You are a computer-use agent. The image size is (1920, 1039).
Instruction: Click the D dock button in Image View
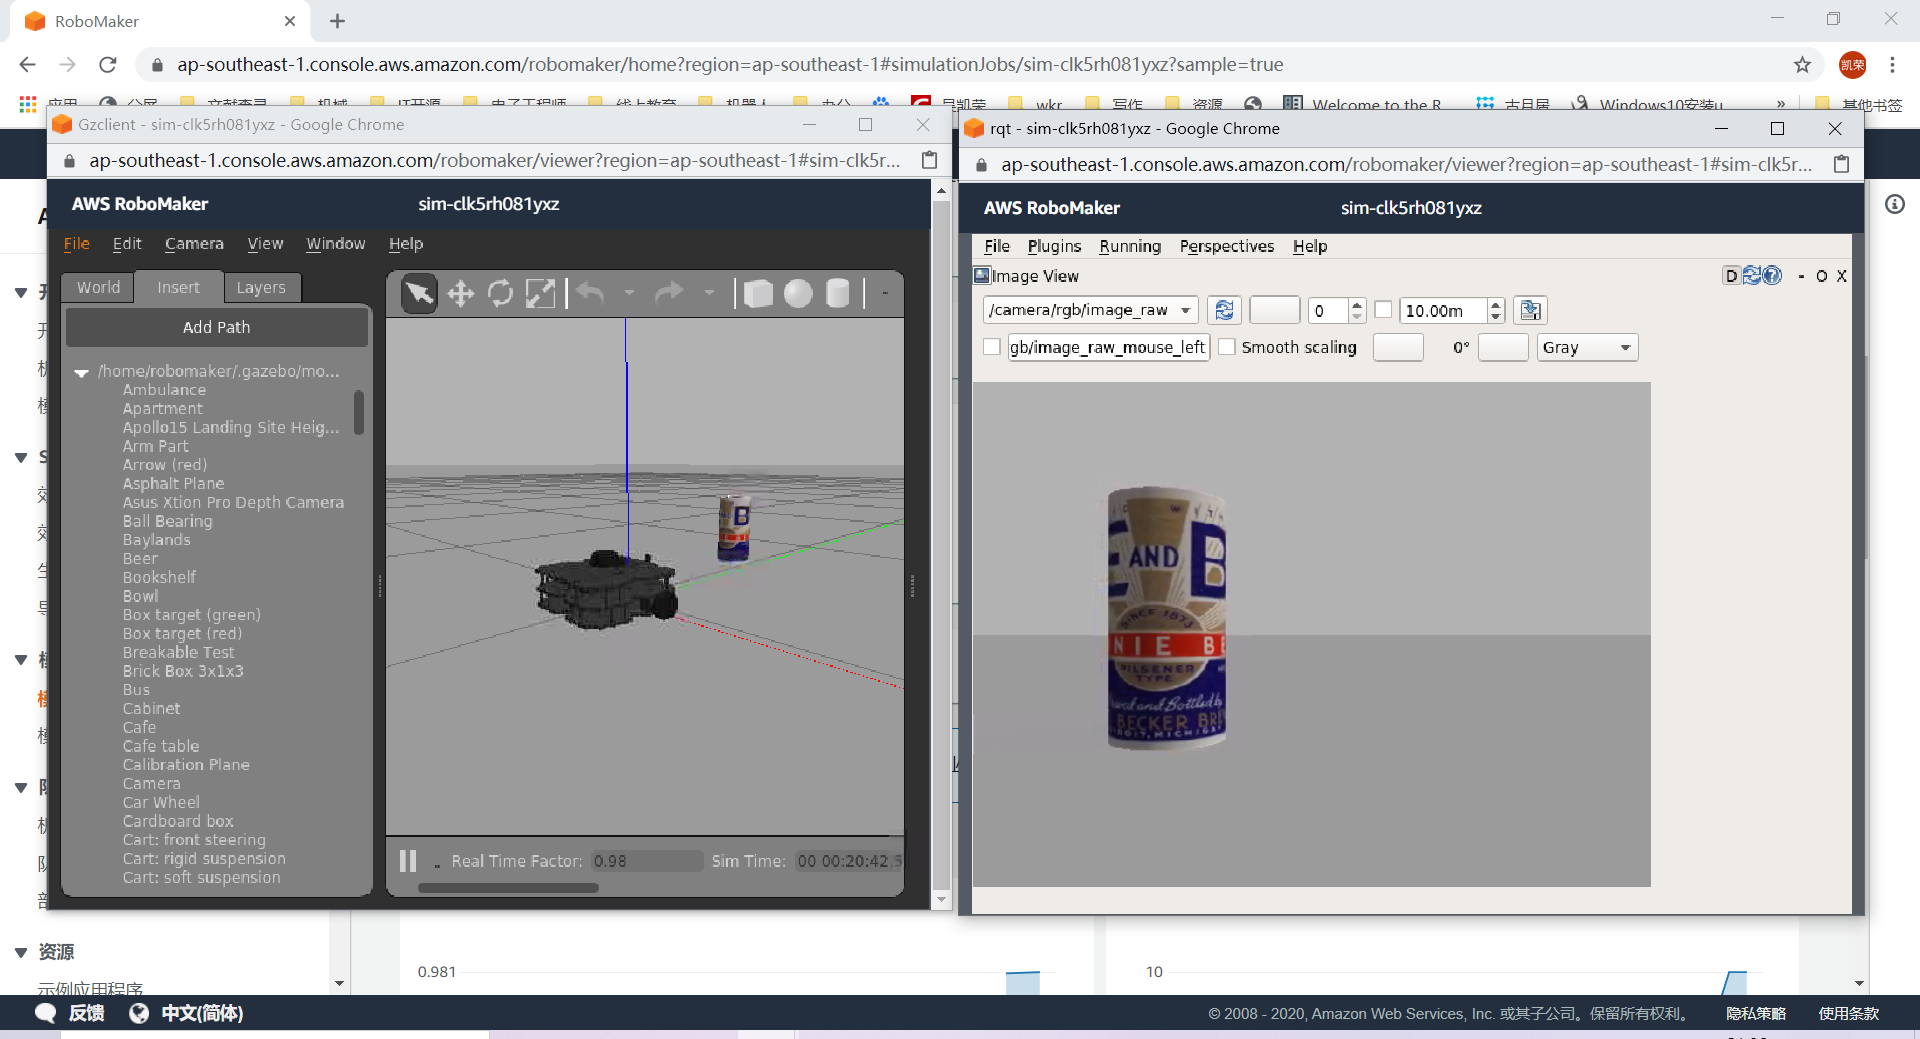click(1732, 276)
